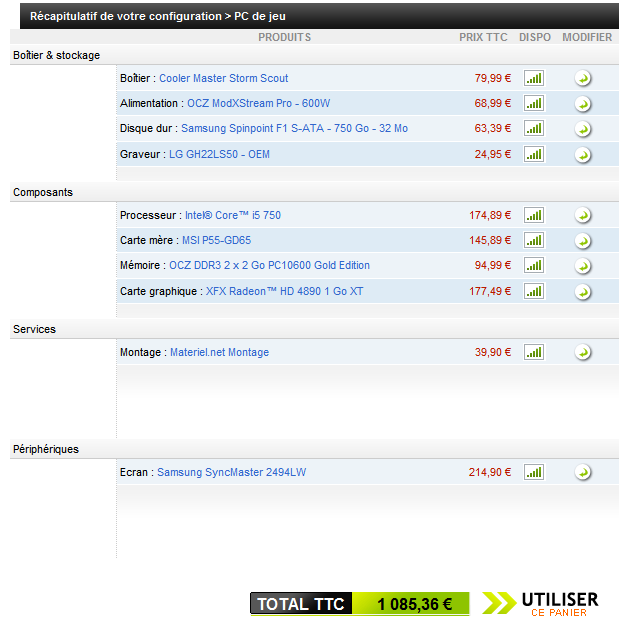
Task: Click the Utiliser ce panier button
Action: pos(541,603)
